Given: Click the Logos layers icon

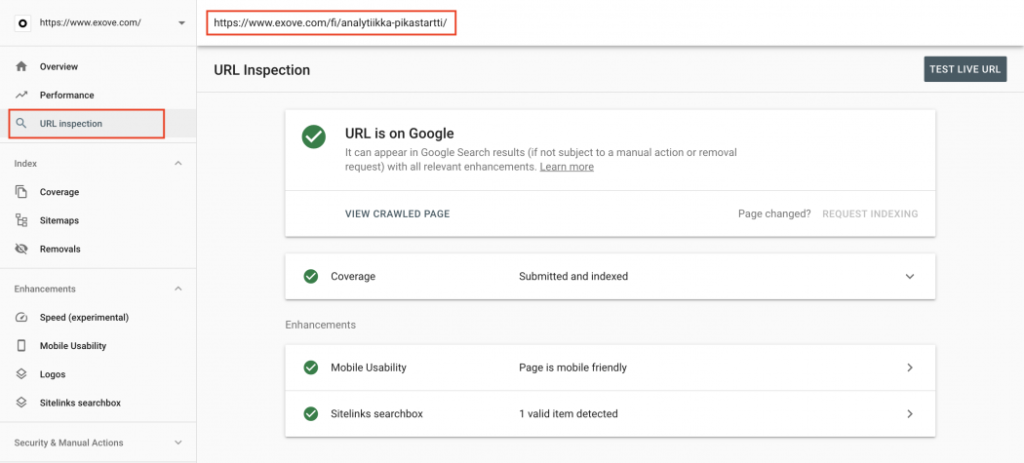Looking at the screenshot, I should (x=22, y=374).
